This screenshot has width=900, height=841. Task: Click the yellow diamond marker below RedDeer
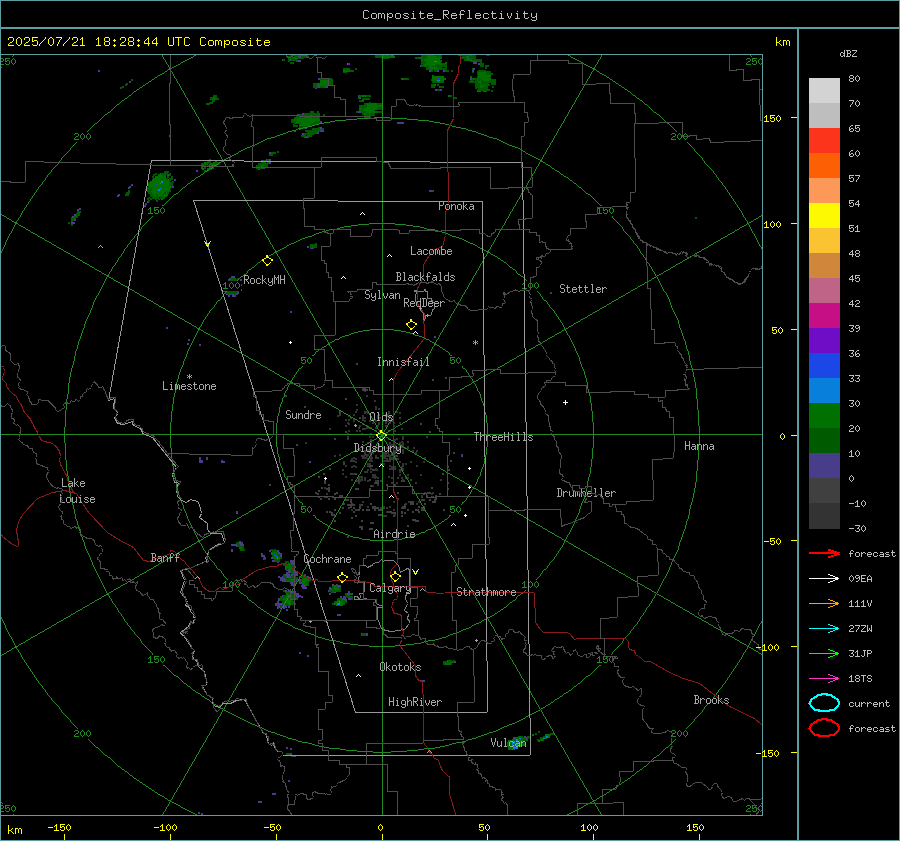coord(411,325)
